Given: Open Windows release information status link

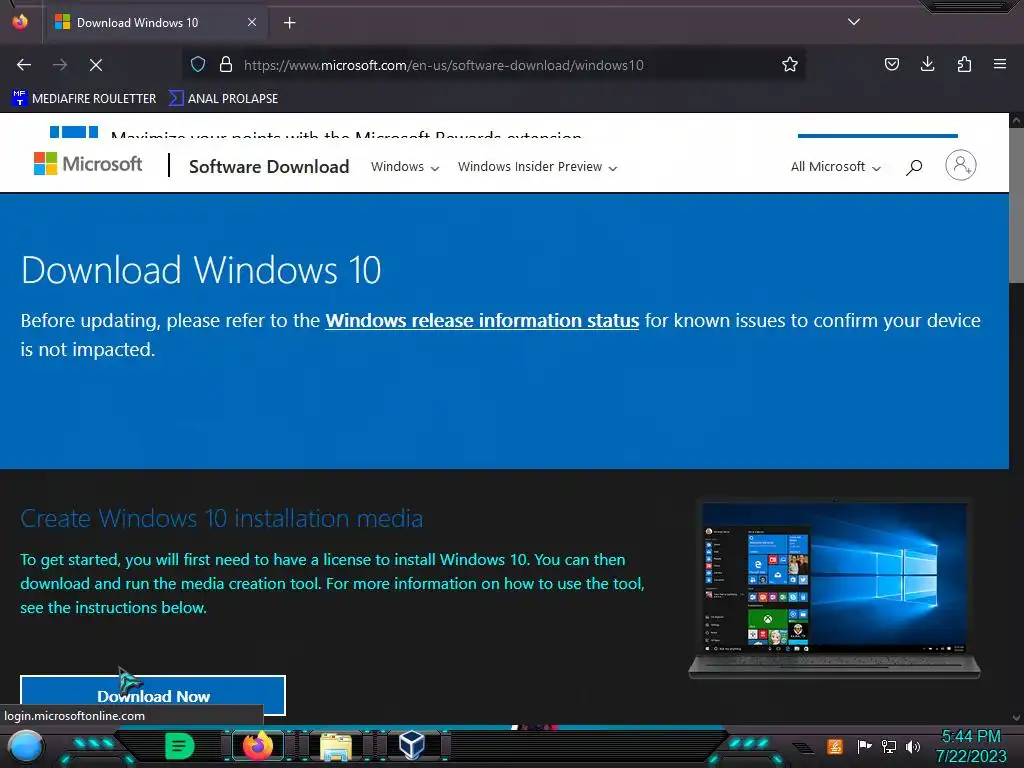Looking at the screenshot, I should 482,321.
